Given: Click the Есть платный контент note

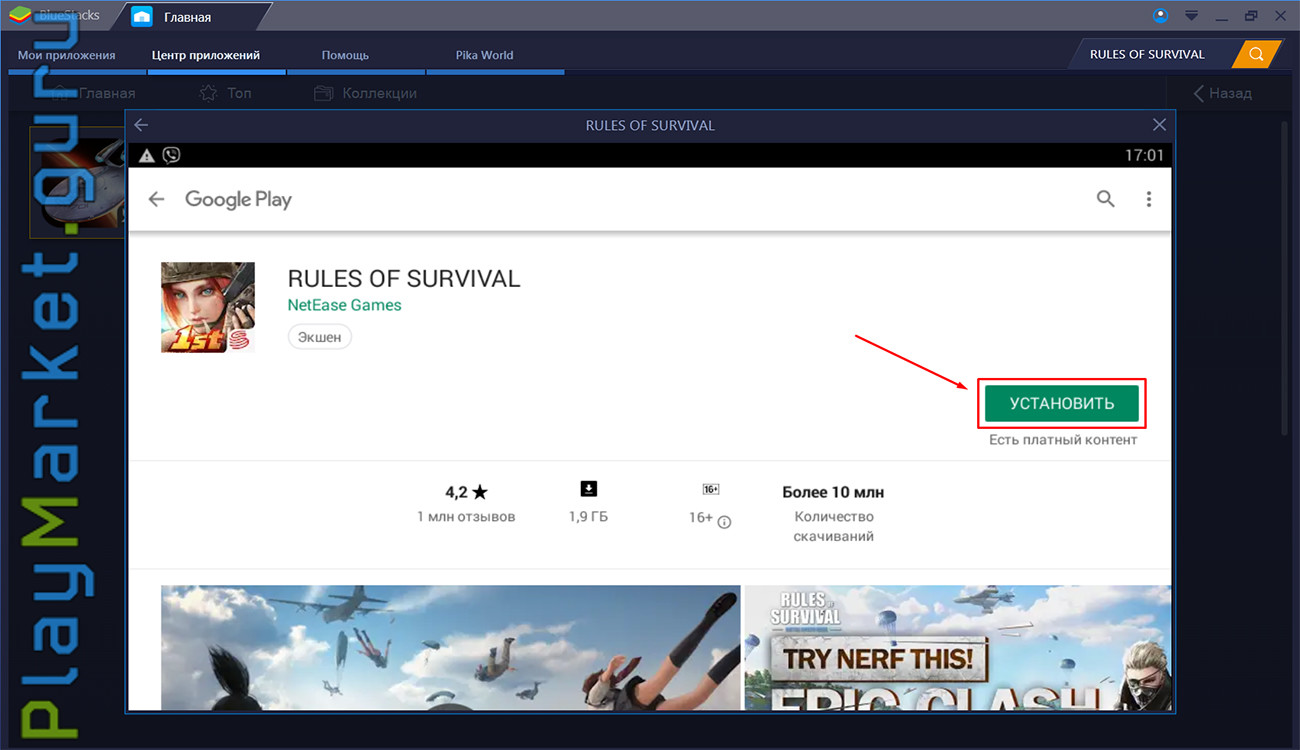Looking at the screenshot, I should pos(1063,440).
